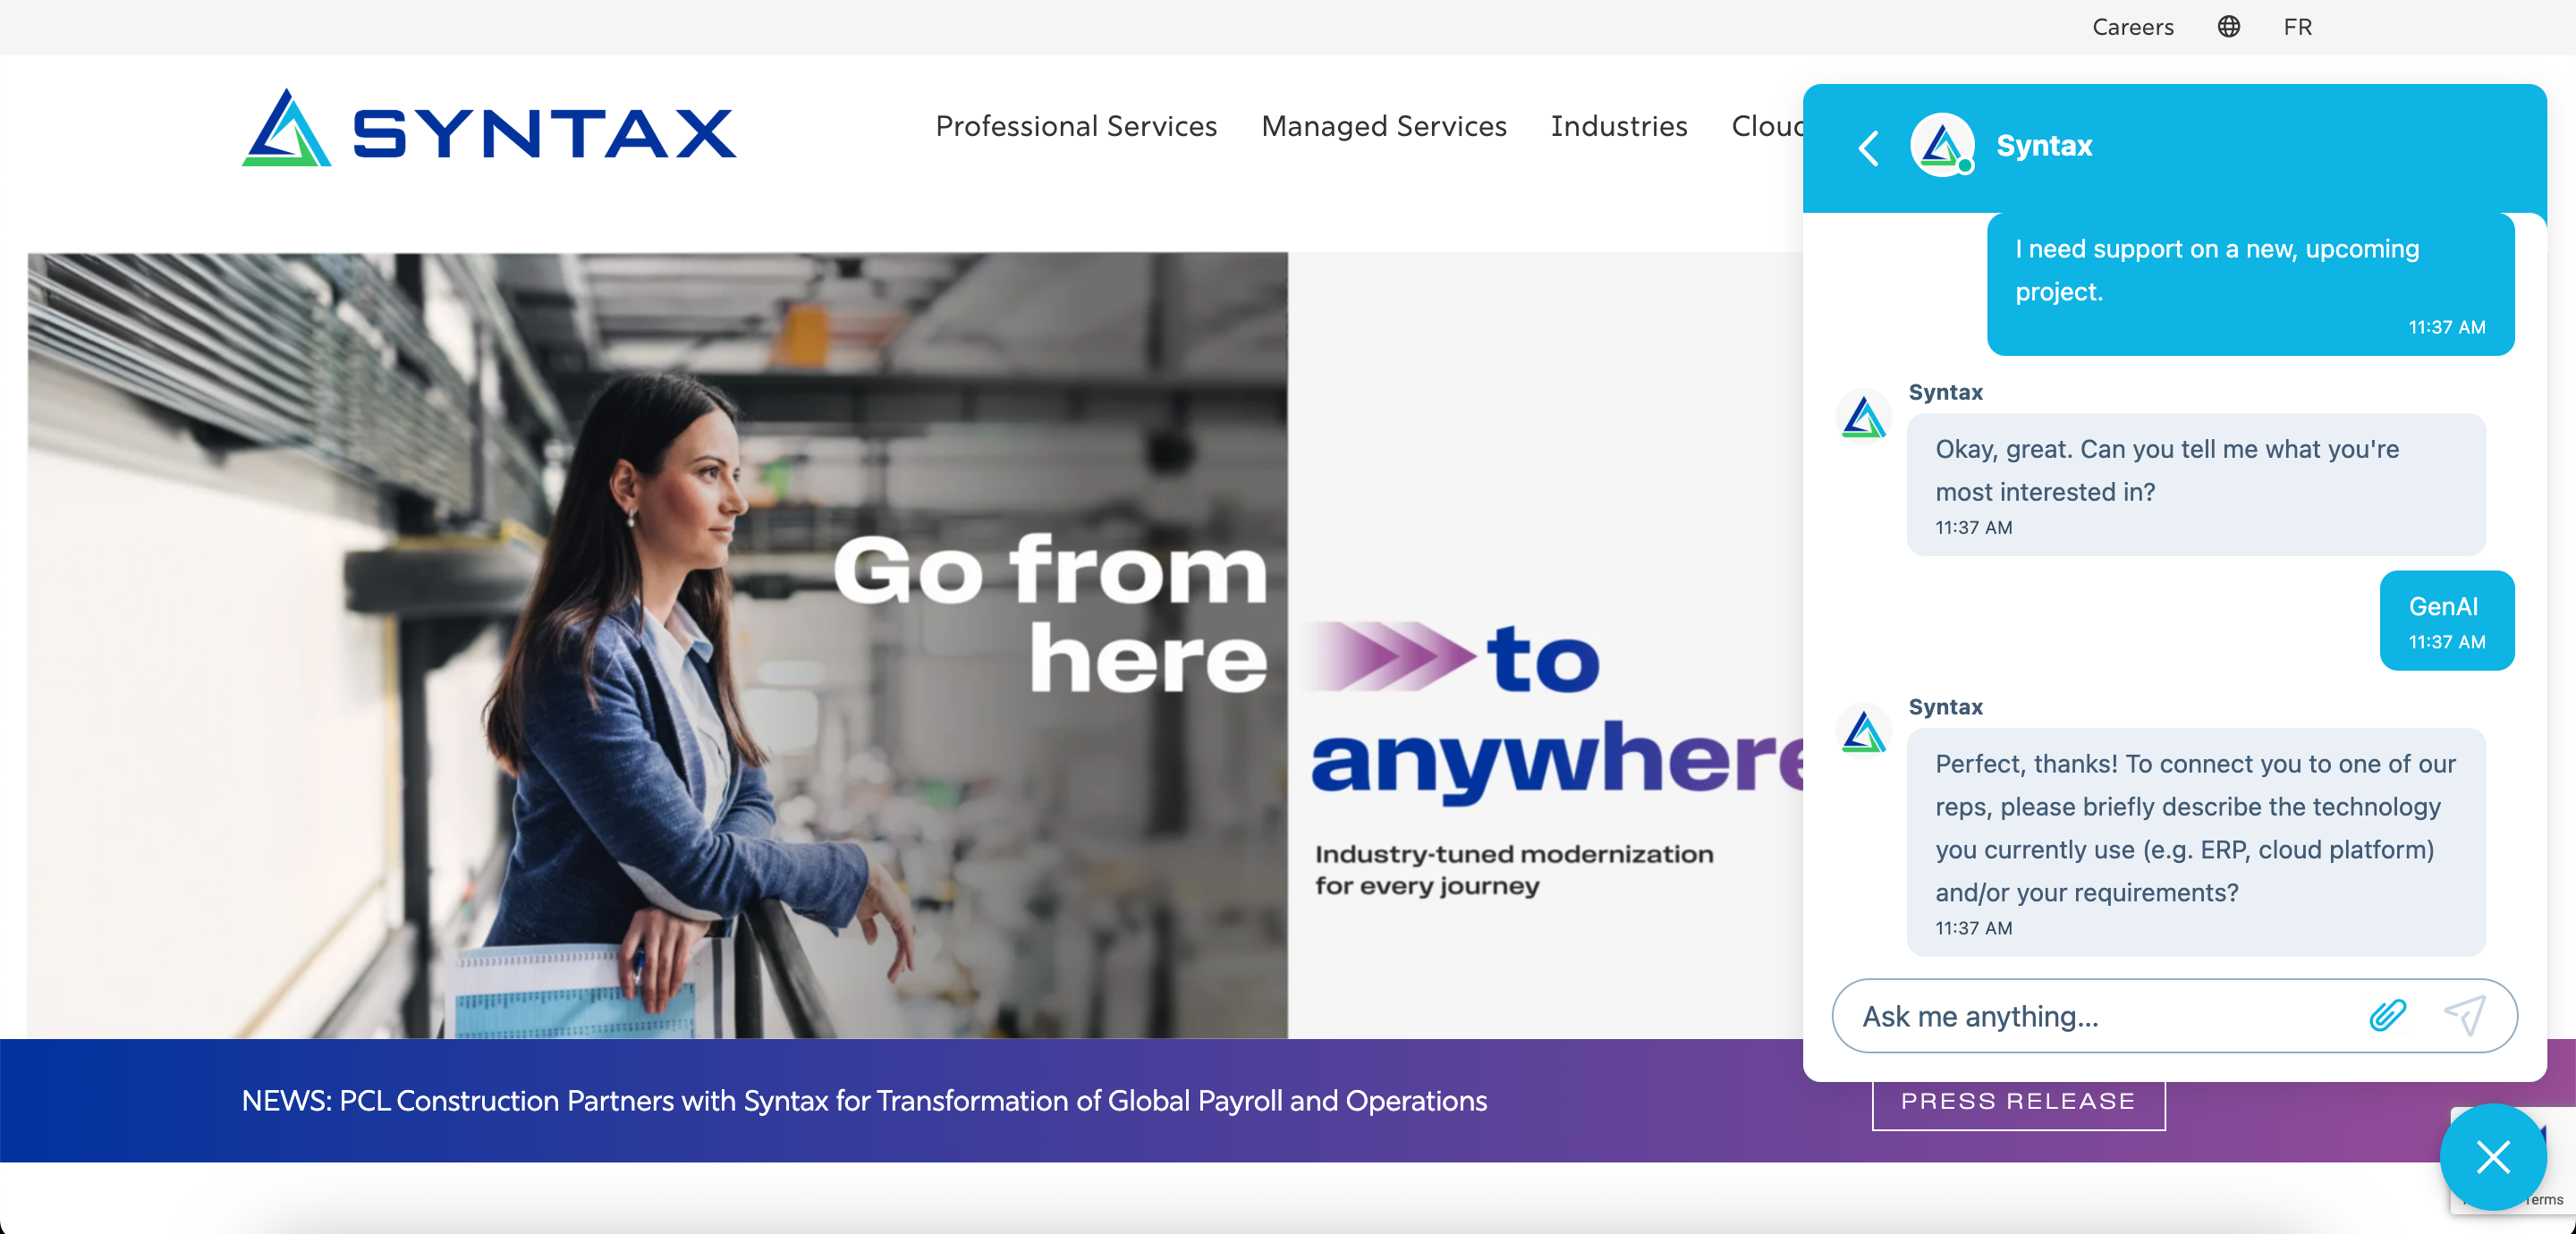
Task: Open the Careers link
Action: [x=2133, y=27]
